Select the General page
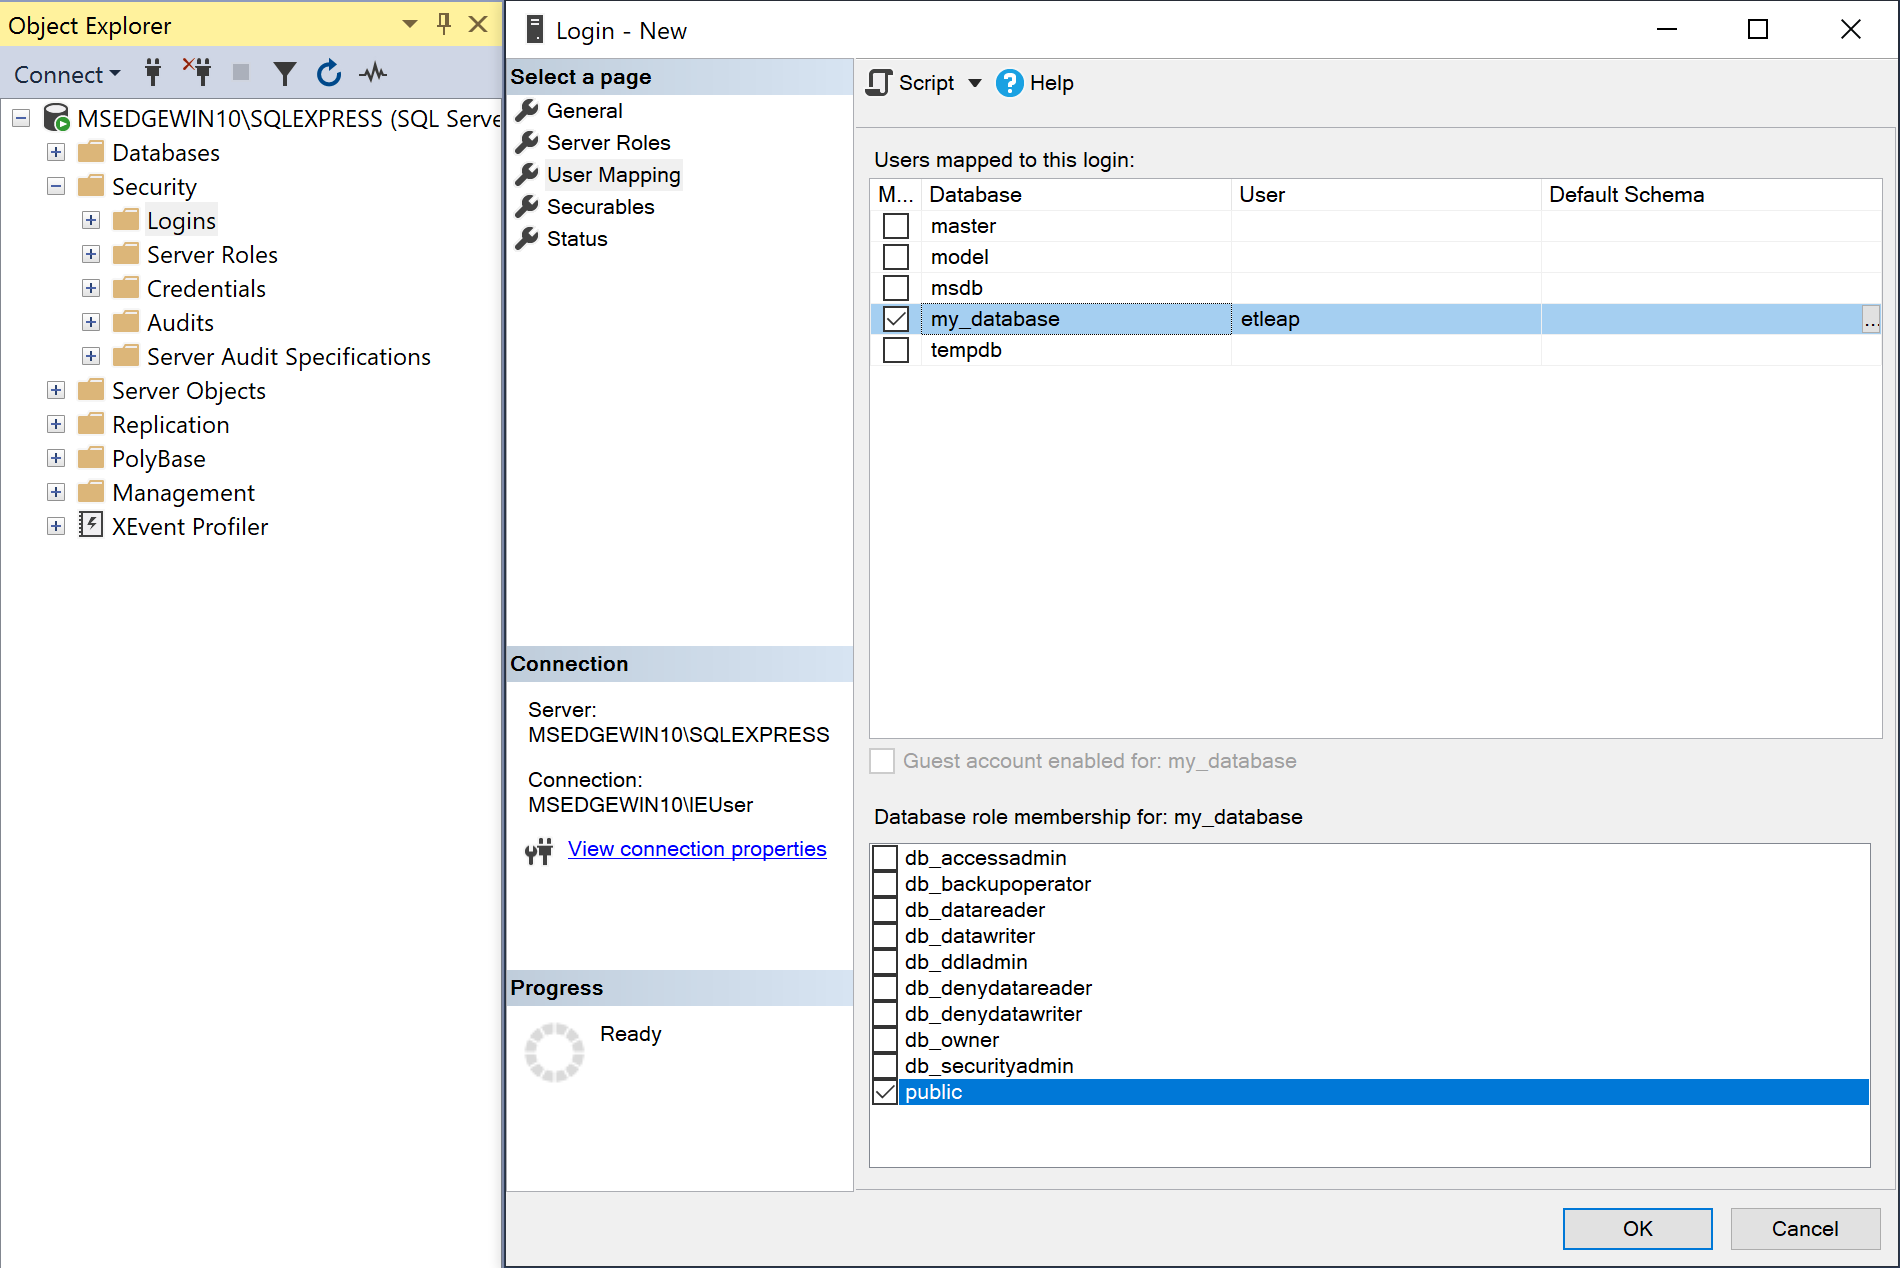The width and height of the screenshot is (1900, 1268). click(584, 110)
